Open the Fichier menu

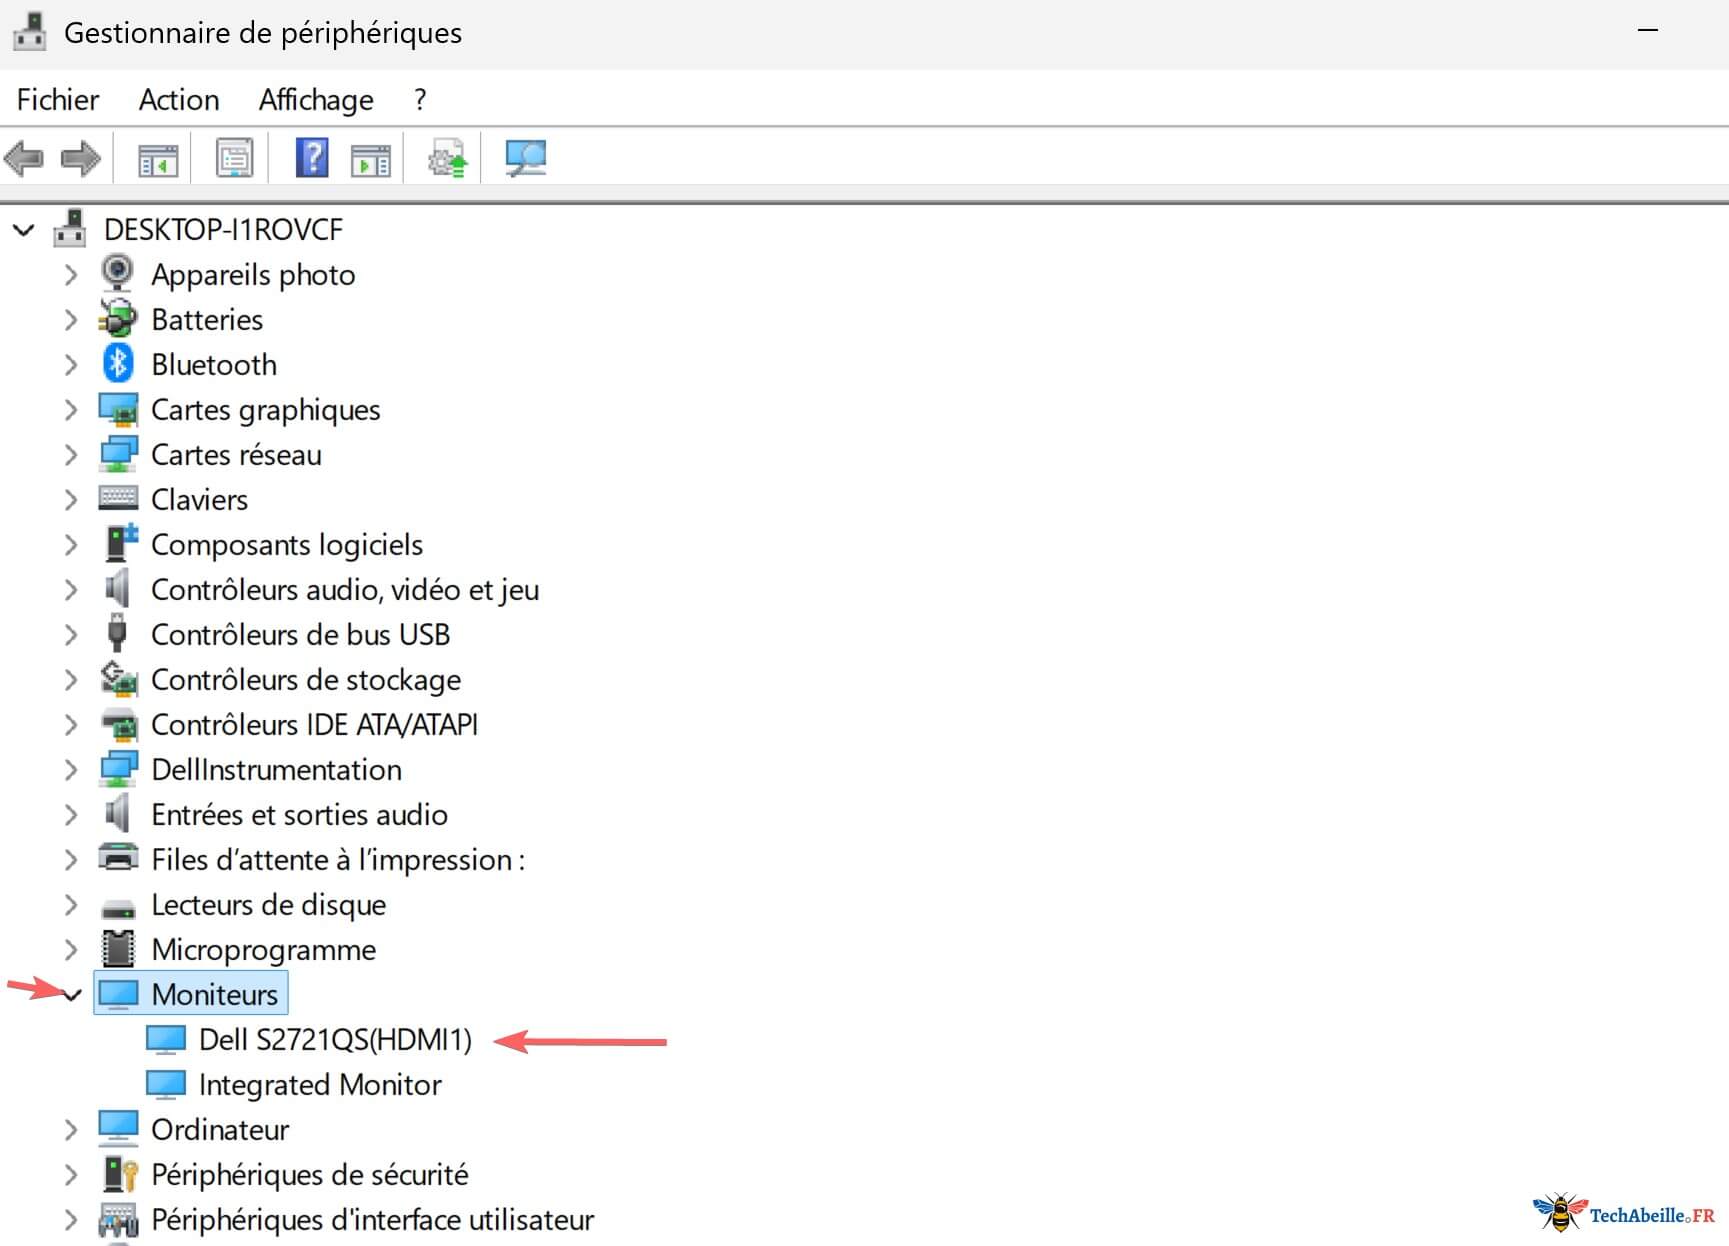click(x=58, y=100)
